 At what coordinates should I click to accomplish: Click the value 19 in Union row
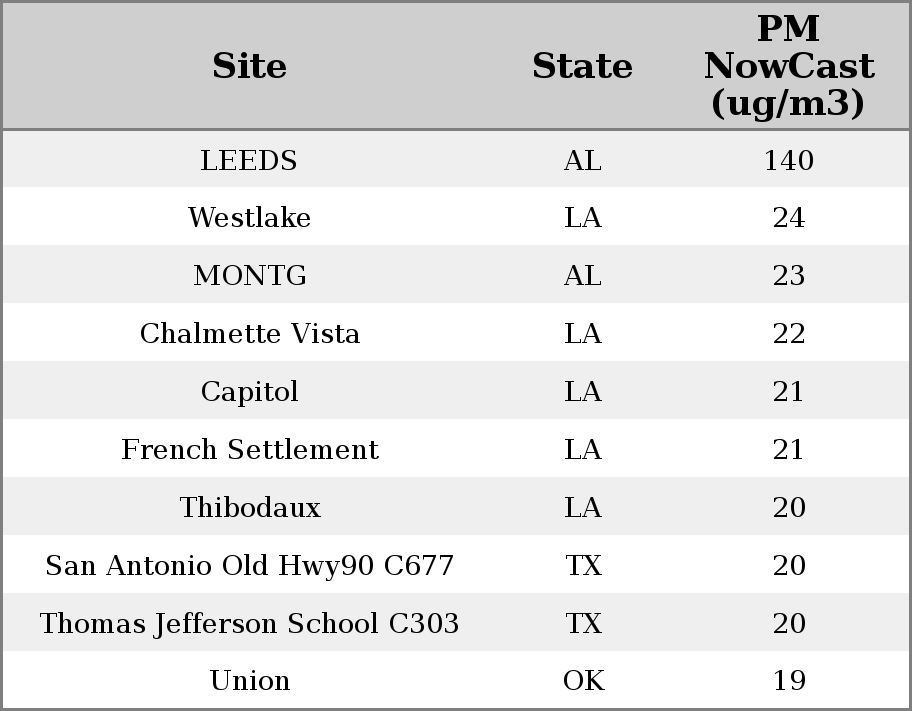click(x=789, y=680)
